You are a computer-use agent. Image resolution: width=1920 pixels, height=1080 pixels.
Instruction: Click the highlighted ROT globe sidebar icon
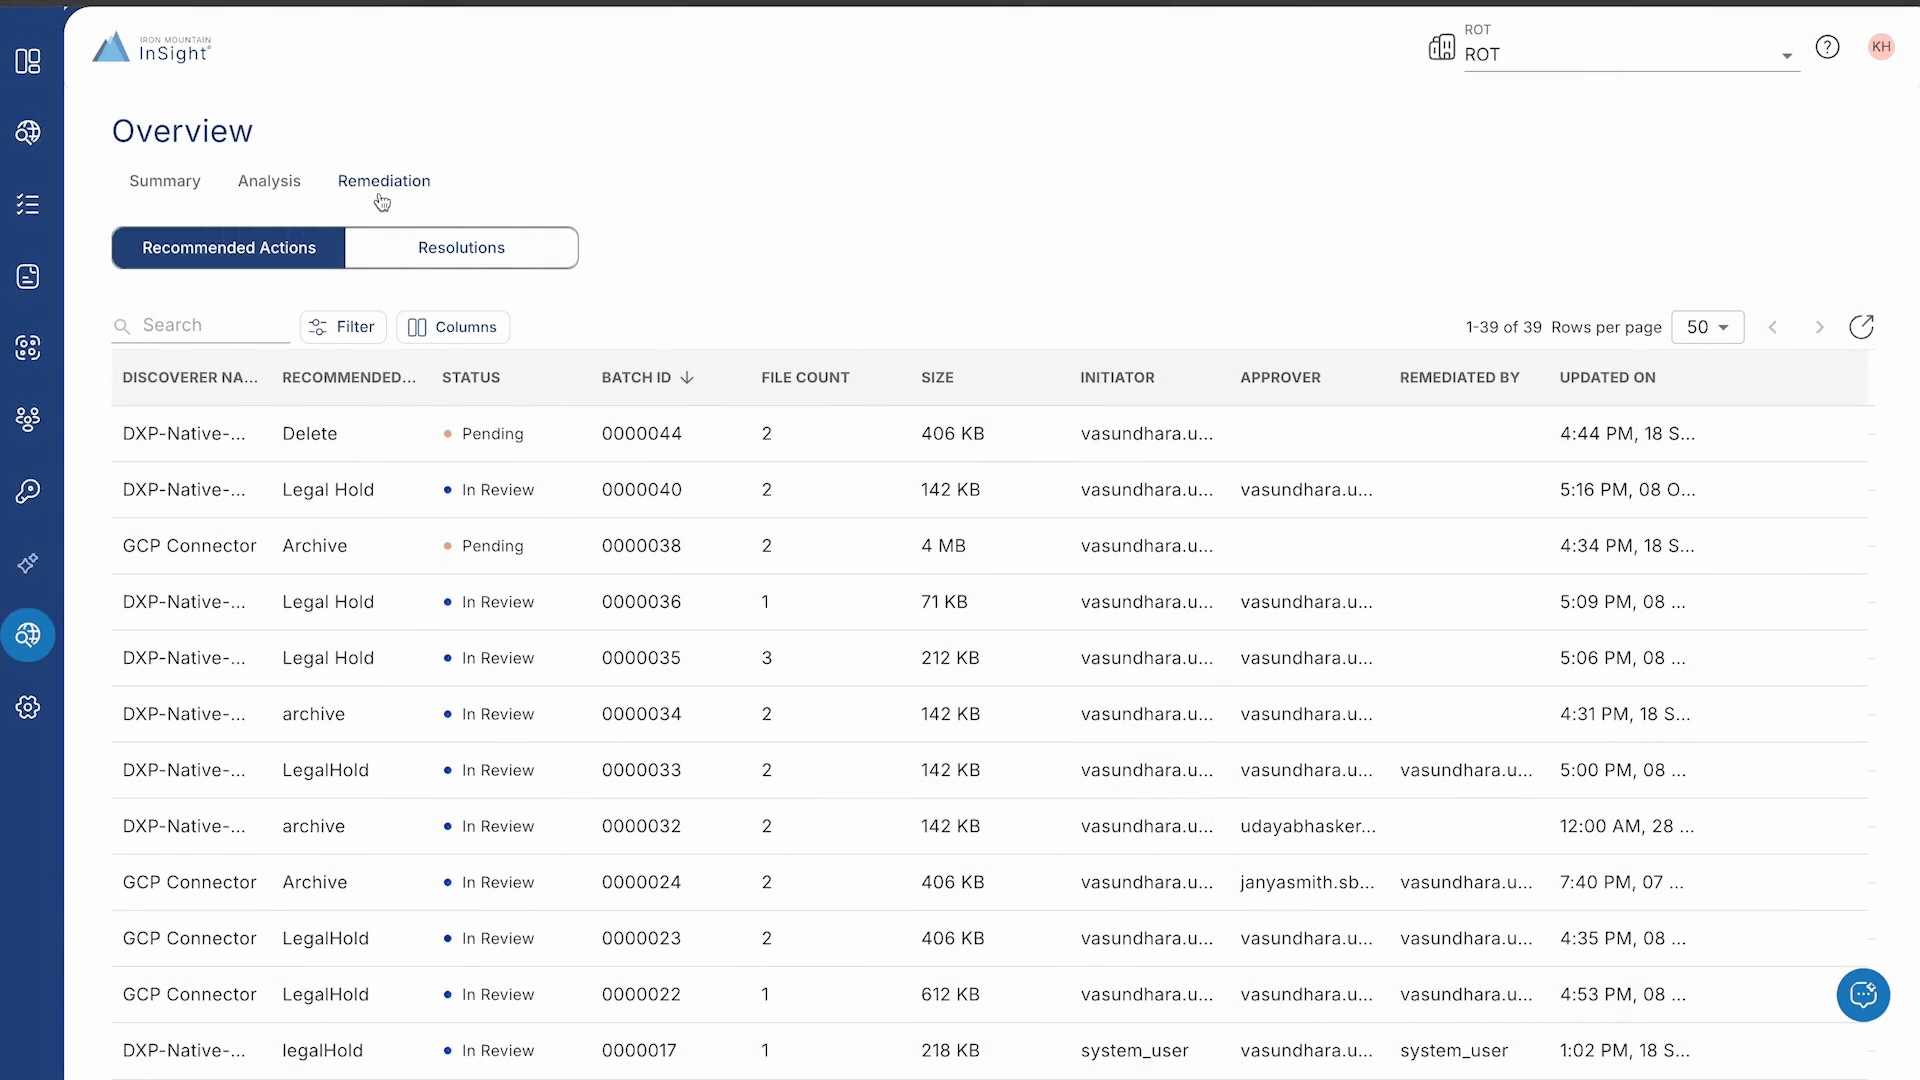tap(28, 635)
